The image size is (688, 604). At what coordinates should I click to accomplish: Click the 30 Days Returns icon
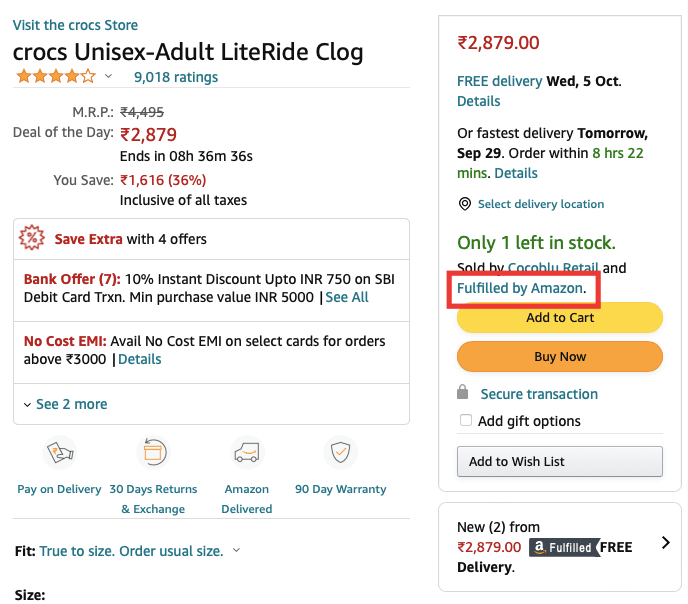click(x=153, y=453)
